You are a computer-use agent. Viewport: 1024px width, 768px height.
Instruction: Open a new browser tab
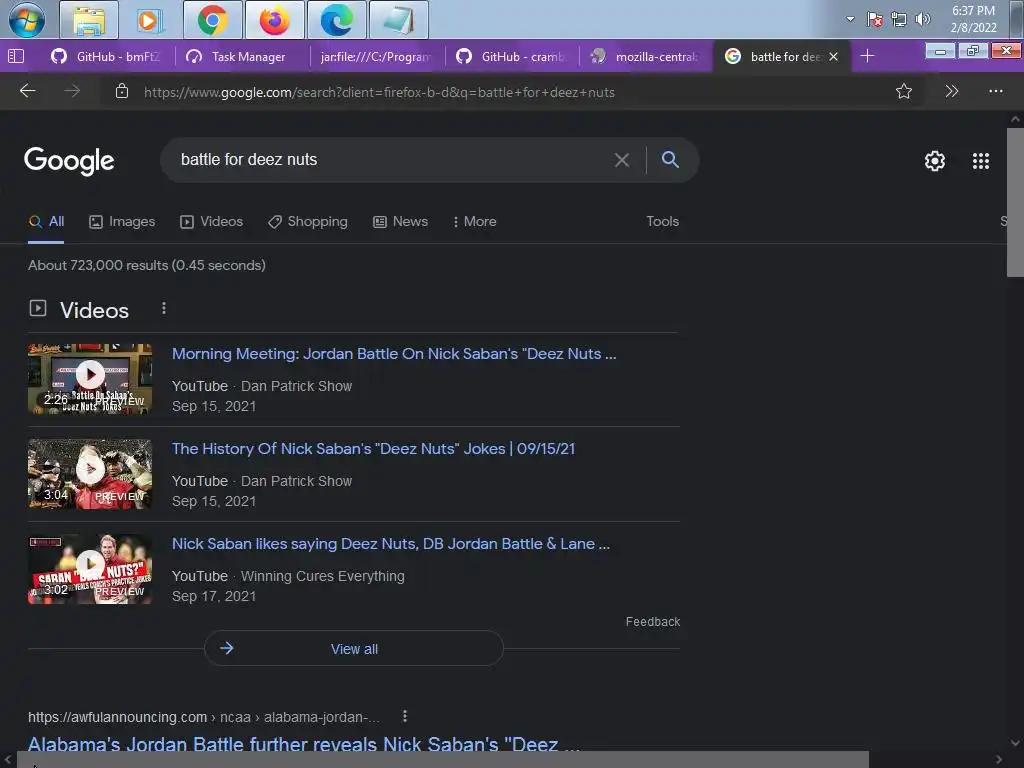coord(867,56)
